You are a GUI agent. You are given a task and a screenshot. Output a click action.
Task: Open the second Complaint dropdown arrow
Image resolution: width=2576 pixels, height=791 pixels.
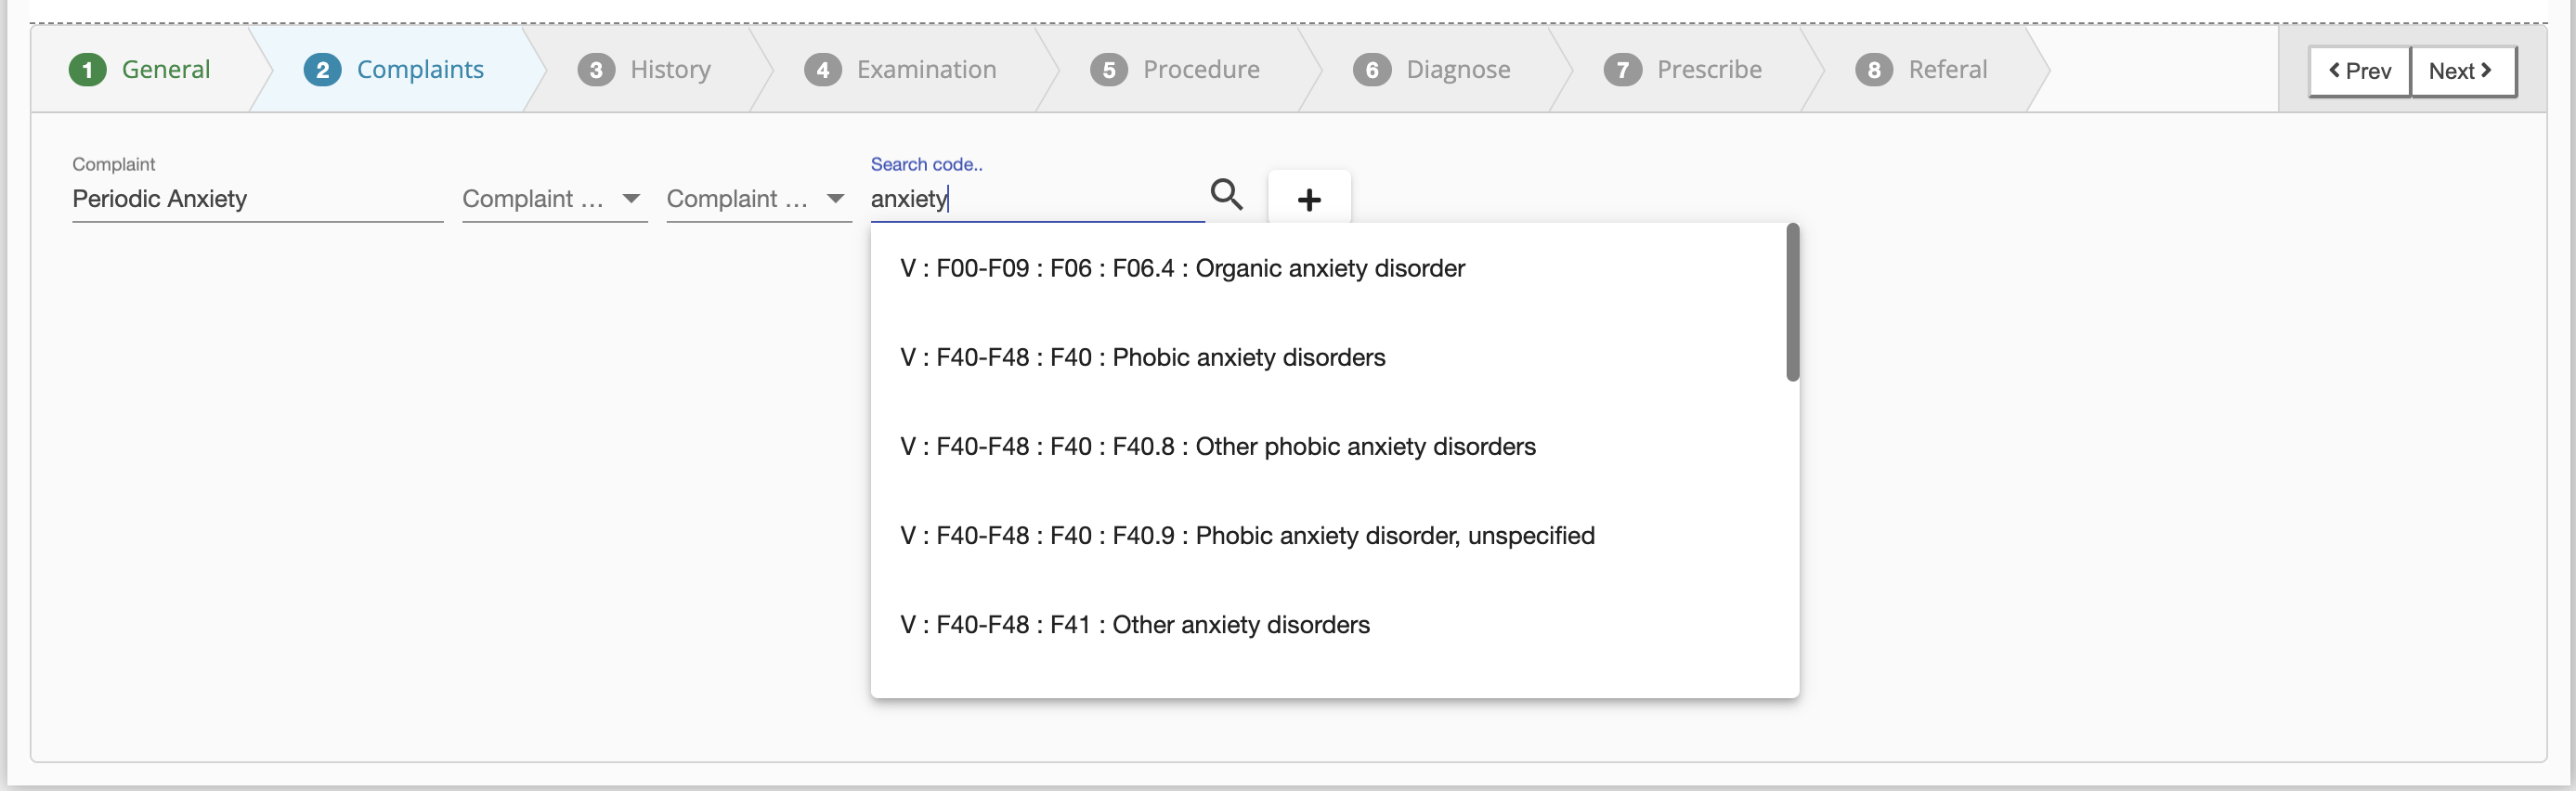point(835,199)
